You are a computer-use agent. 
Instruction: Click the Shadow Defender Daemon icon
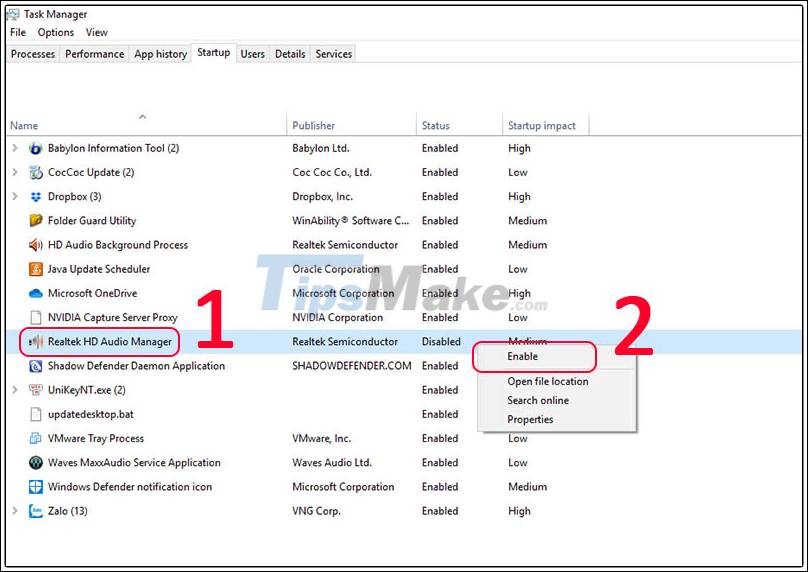pyautogui.click(x=36, y=366)
